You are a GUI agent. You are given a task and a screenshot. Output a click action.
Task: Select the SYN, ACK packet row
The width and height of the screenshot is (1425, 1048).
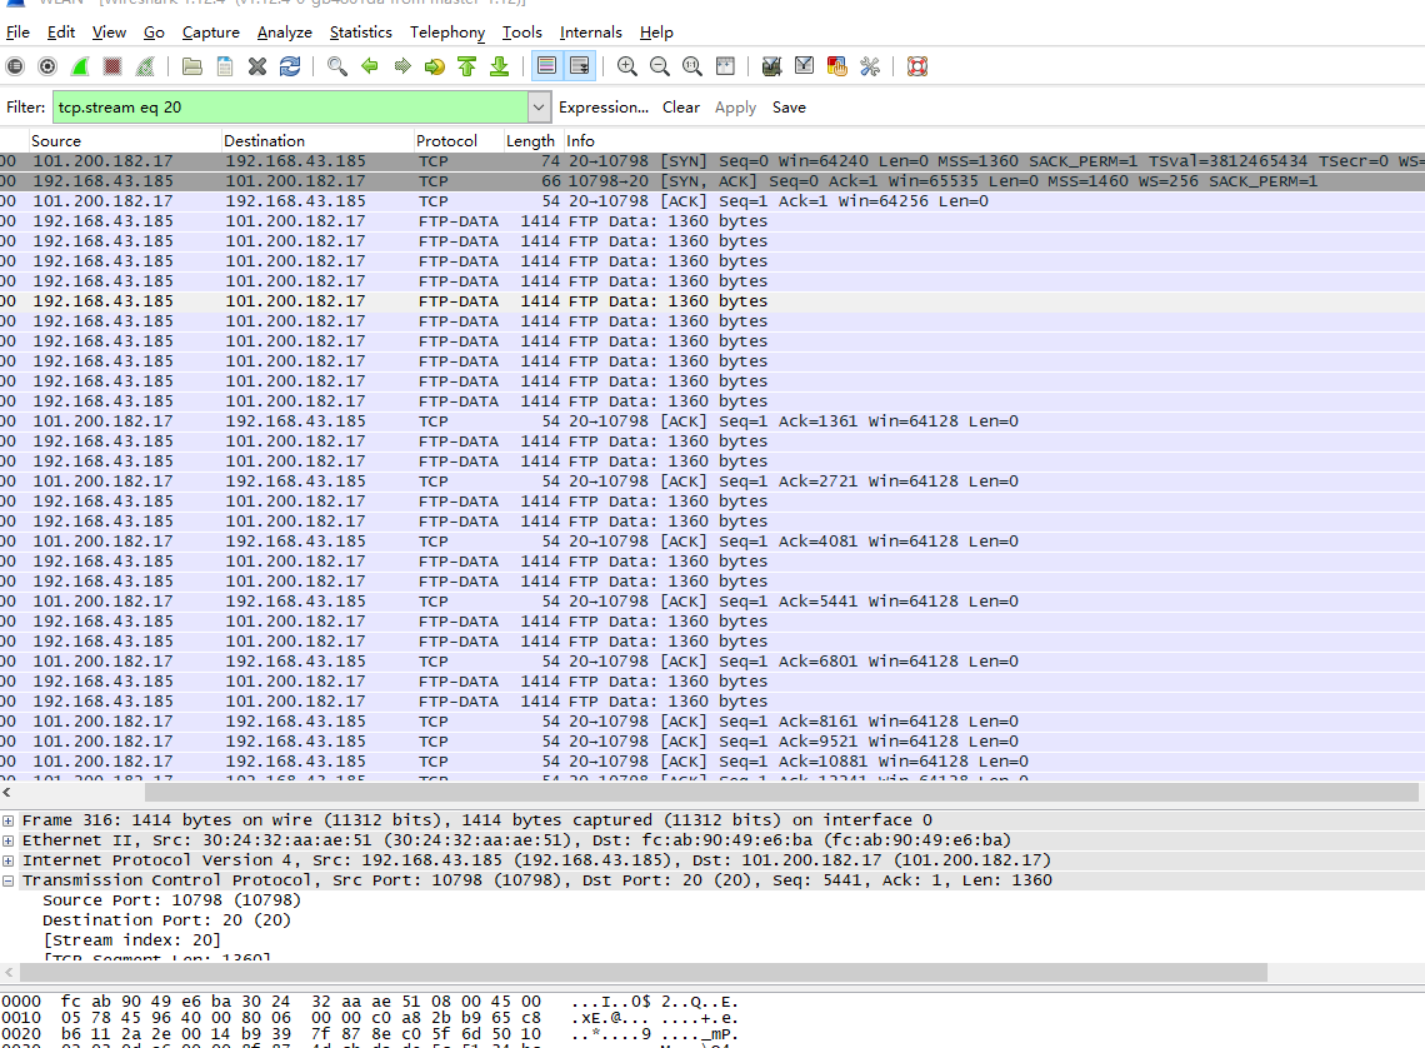(712, 181)
